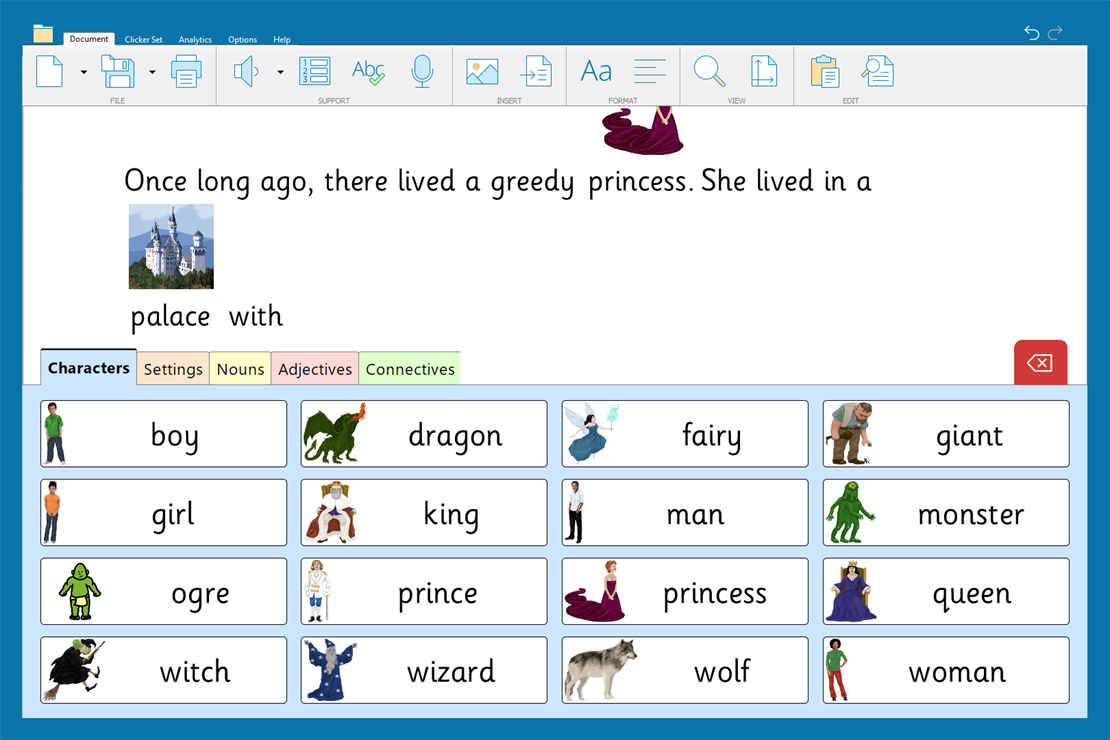The height and width of the screenshot is (740, 1110).
Task: Open the Clicker Set menu tab
Action: coord(143,40)
